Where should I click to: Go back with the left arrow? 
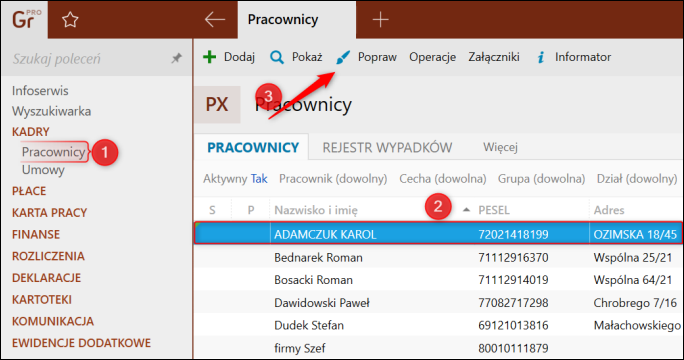click(x=215, y=20)
